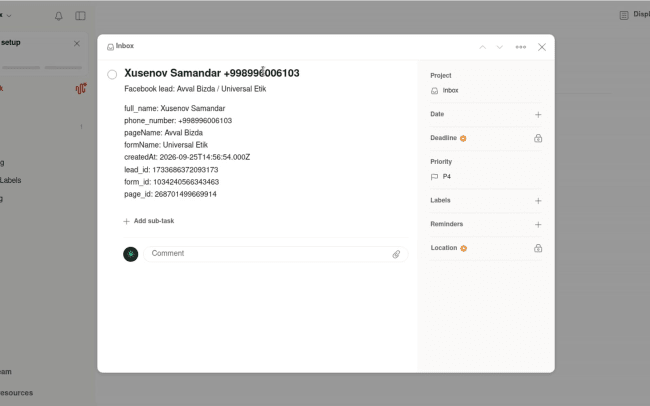The width and height of the screenshot is (650, 406).
Task: Click the Inbox tray icon under Project
Action: [434, 91]
